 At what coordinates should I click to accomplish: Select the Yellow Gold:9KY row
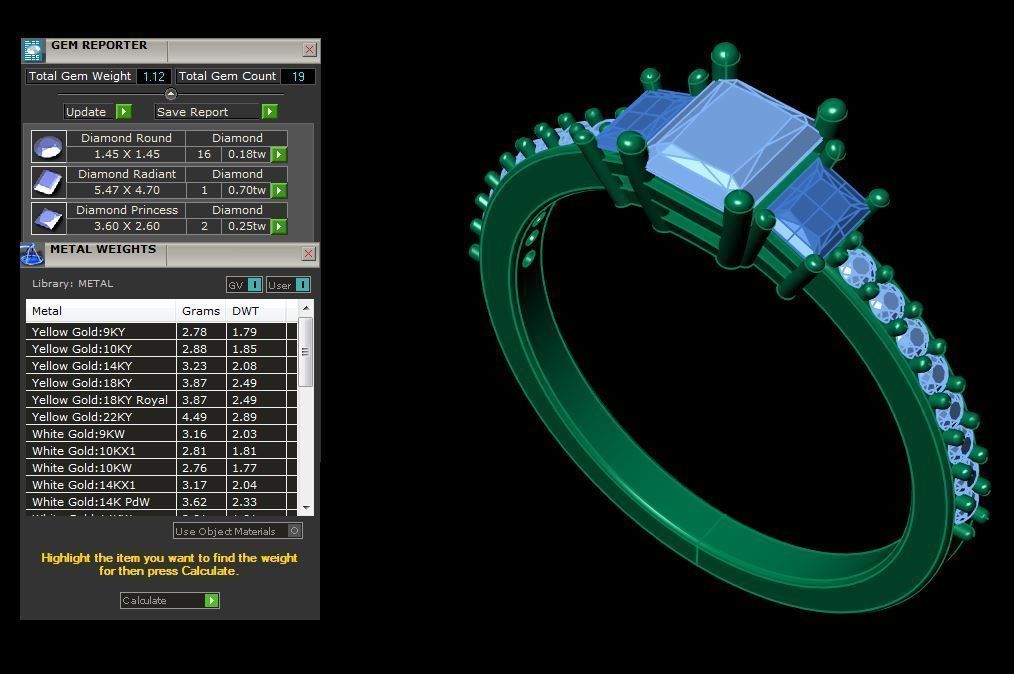click(x=162, y=332)
